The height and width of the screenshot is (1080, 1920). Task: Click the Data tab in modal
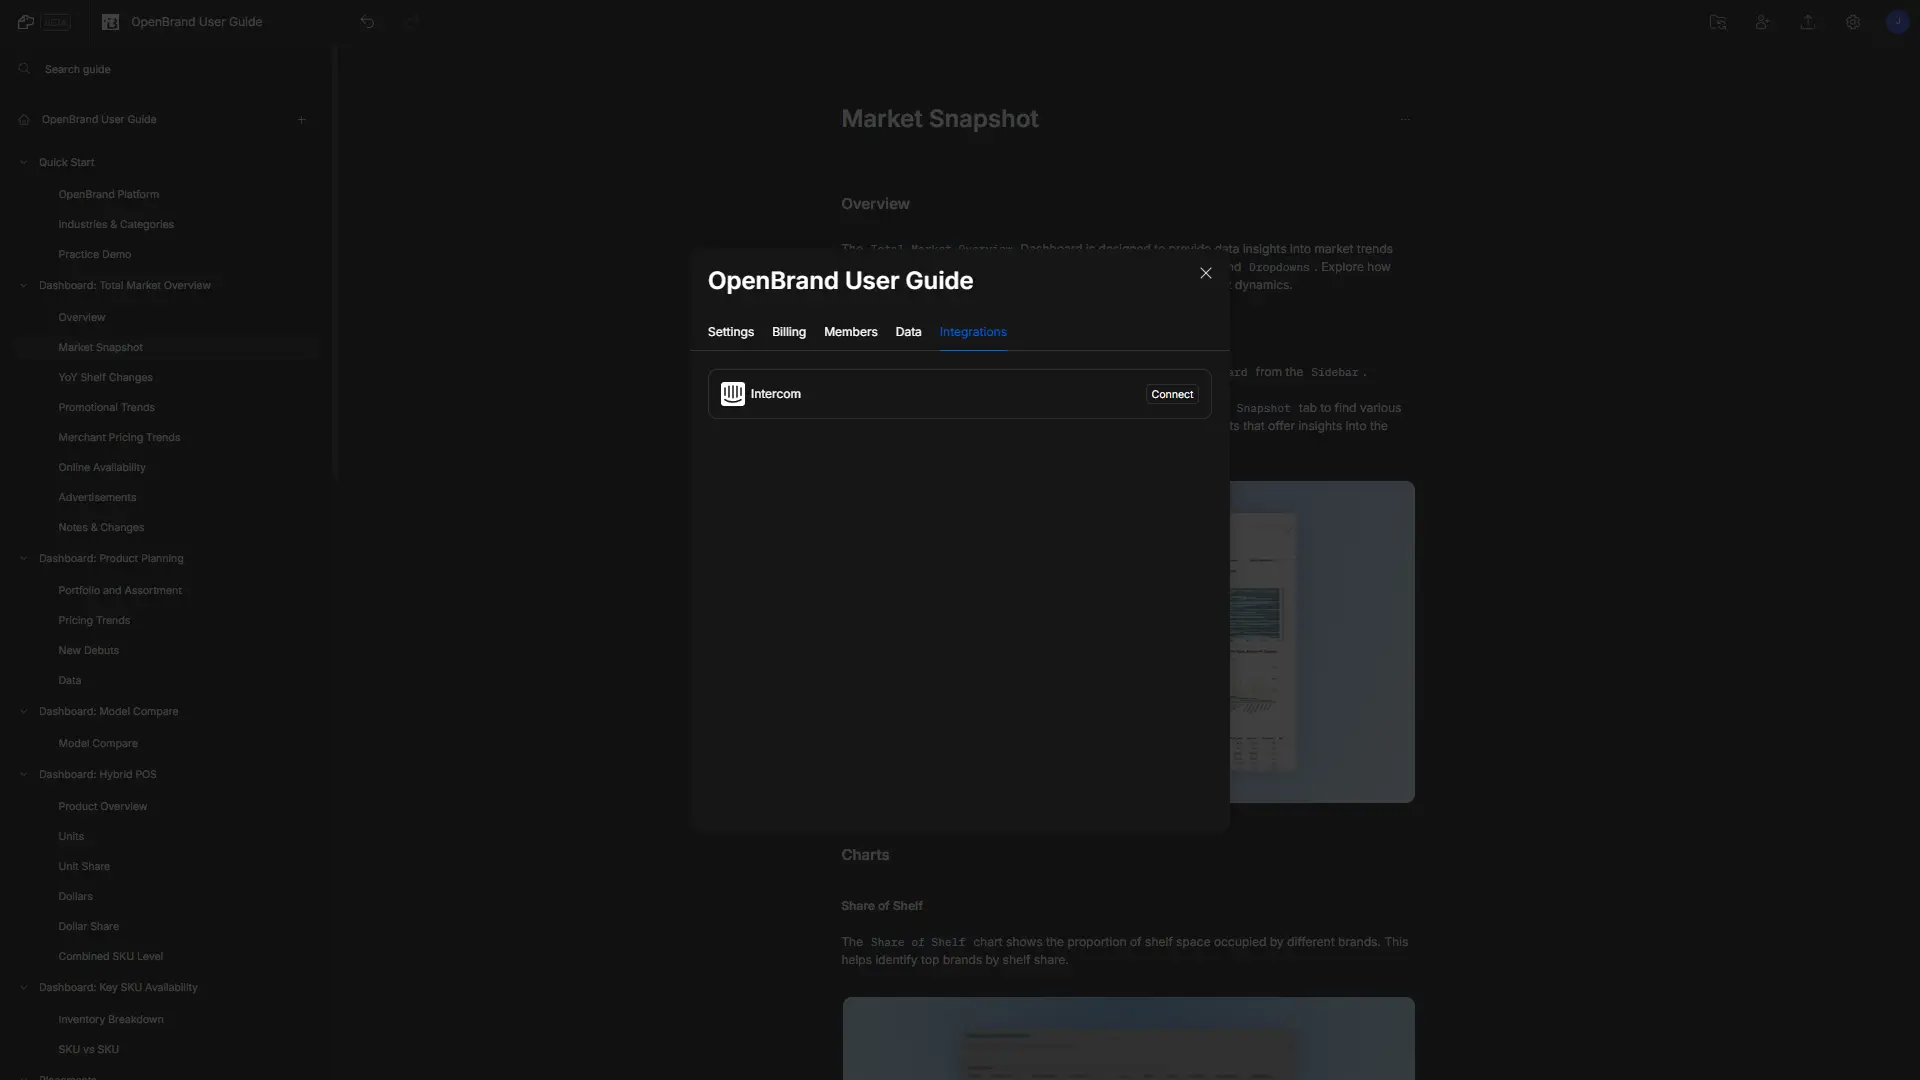coord(907,332)
